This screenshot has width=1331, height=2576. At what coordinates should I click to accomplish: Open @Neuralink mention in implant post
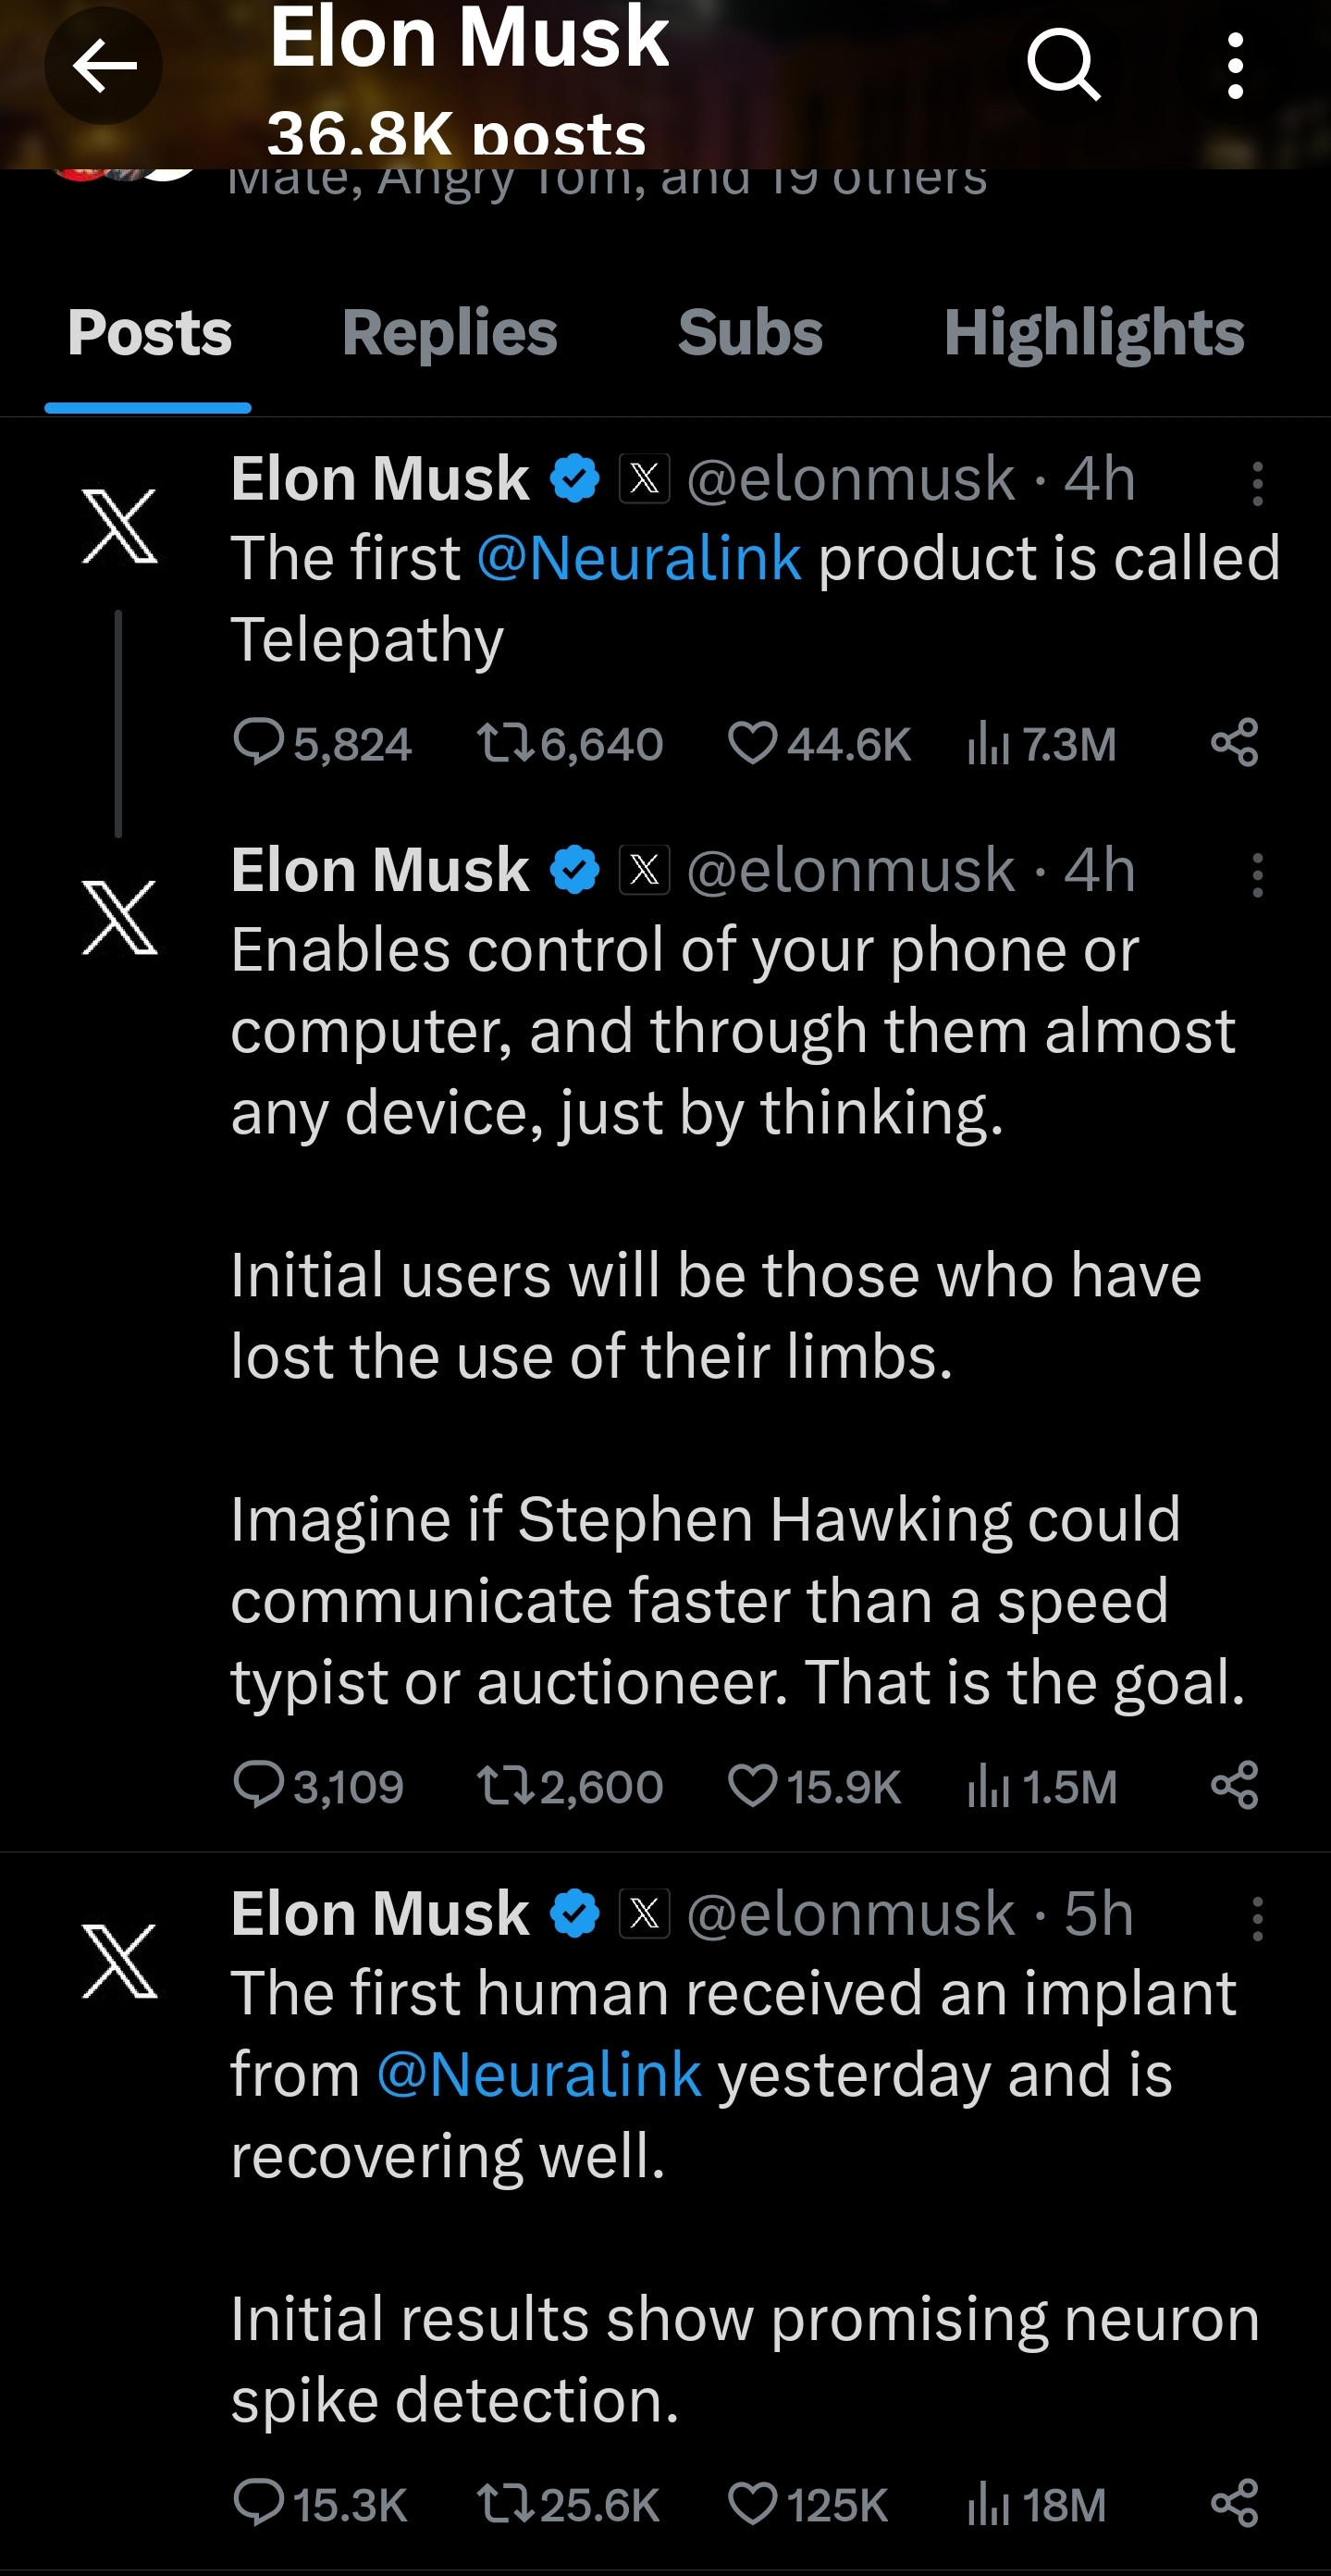point(539,2074)
